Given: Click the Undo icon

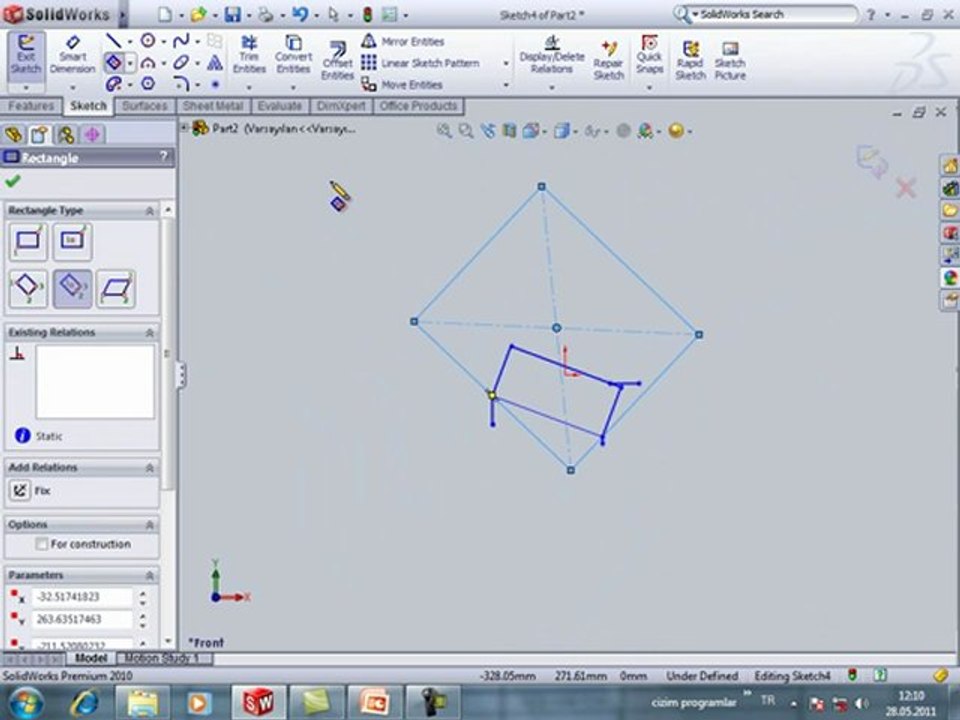Looking at the screenshot, I should coord(300,14).
